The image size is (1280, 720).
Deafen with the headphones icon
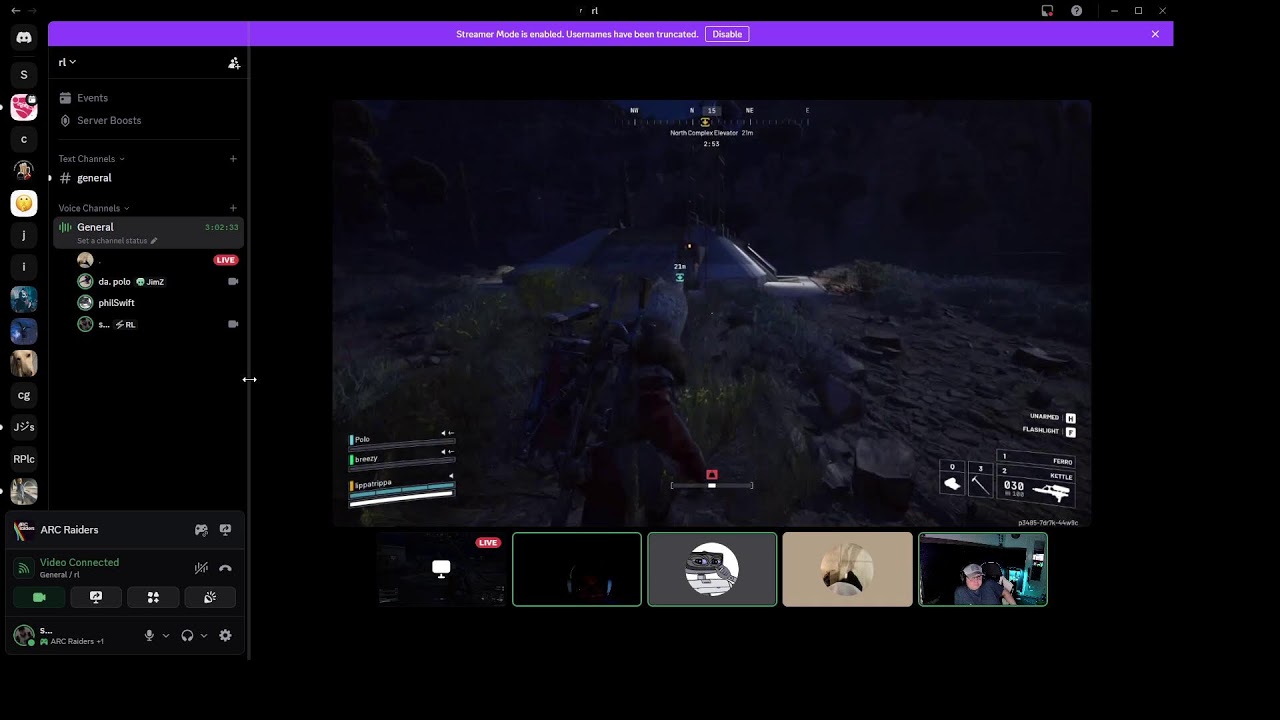click(187, 635)
